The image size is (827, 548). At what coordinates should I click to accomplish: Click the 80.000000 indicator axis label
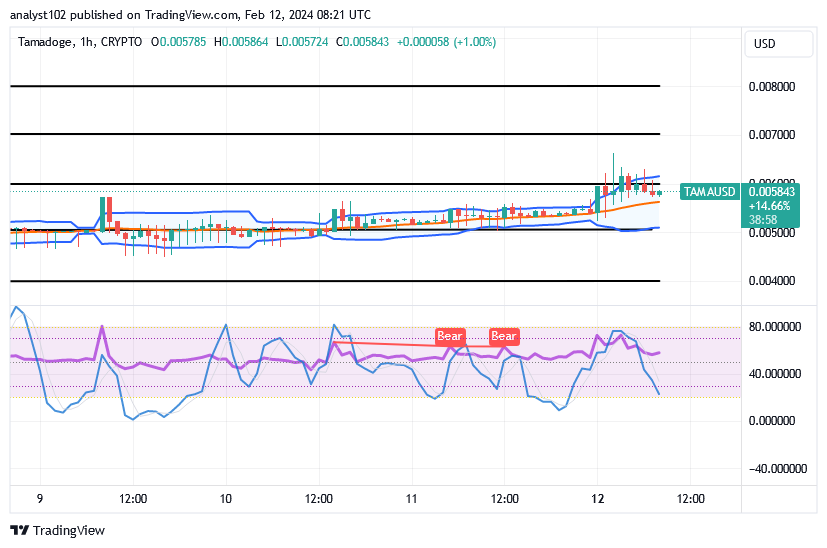click(x=775, y=327)
